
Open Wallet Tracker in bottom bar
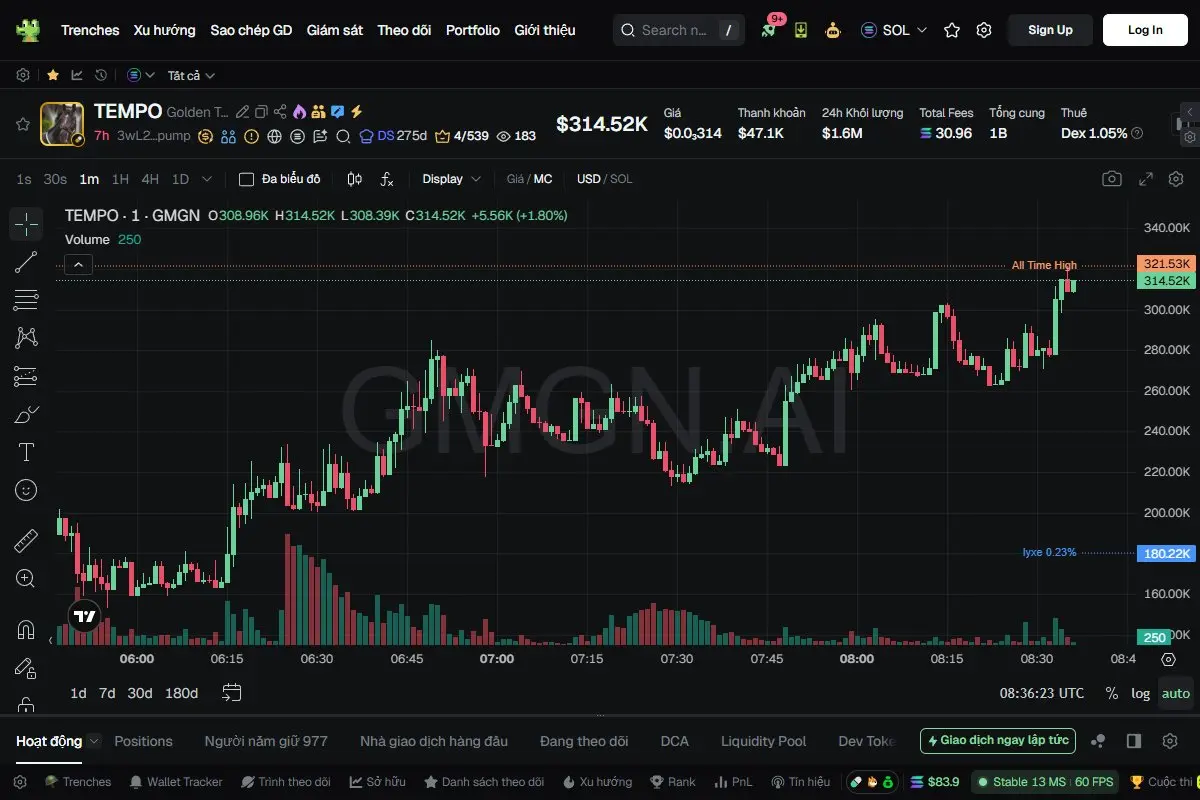175,782
